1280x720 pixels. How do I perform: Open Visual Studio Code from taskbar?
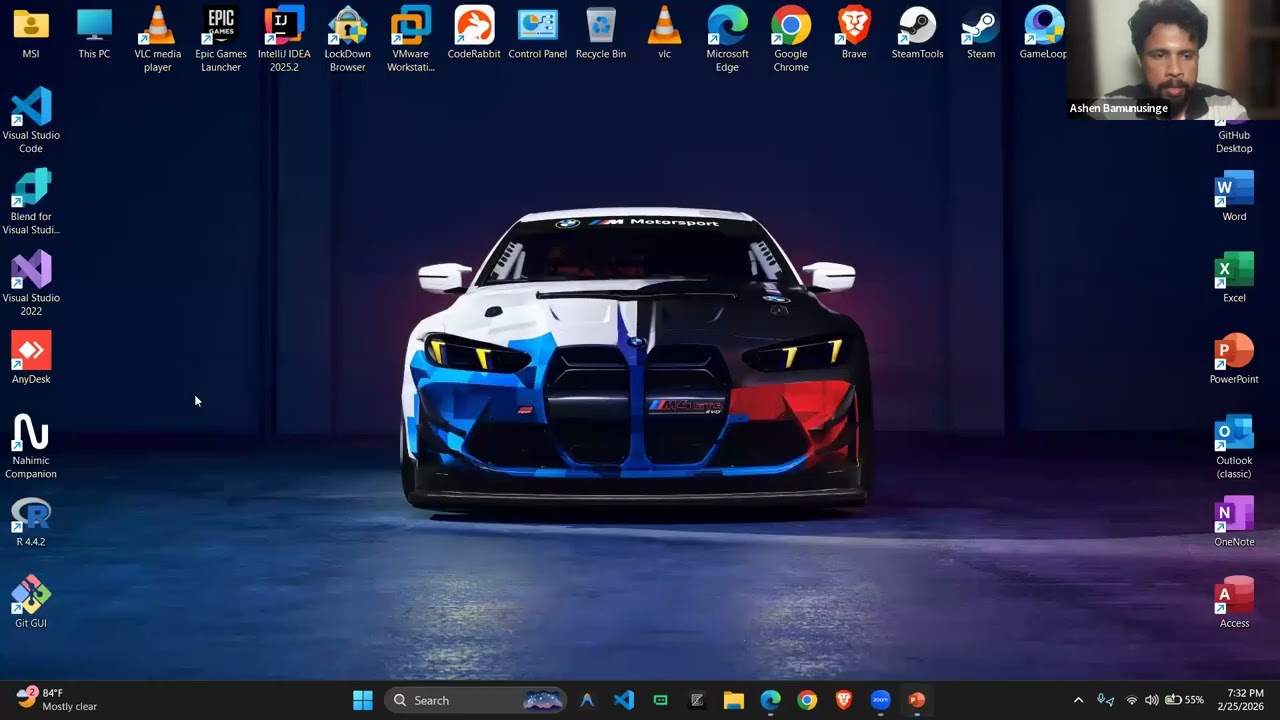[624, 700]
